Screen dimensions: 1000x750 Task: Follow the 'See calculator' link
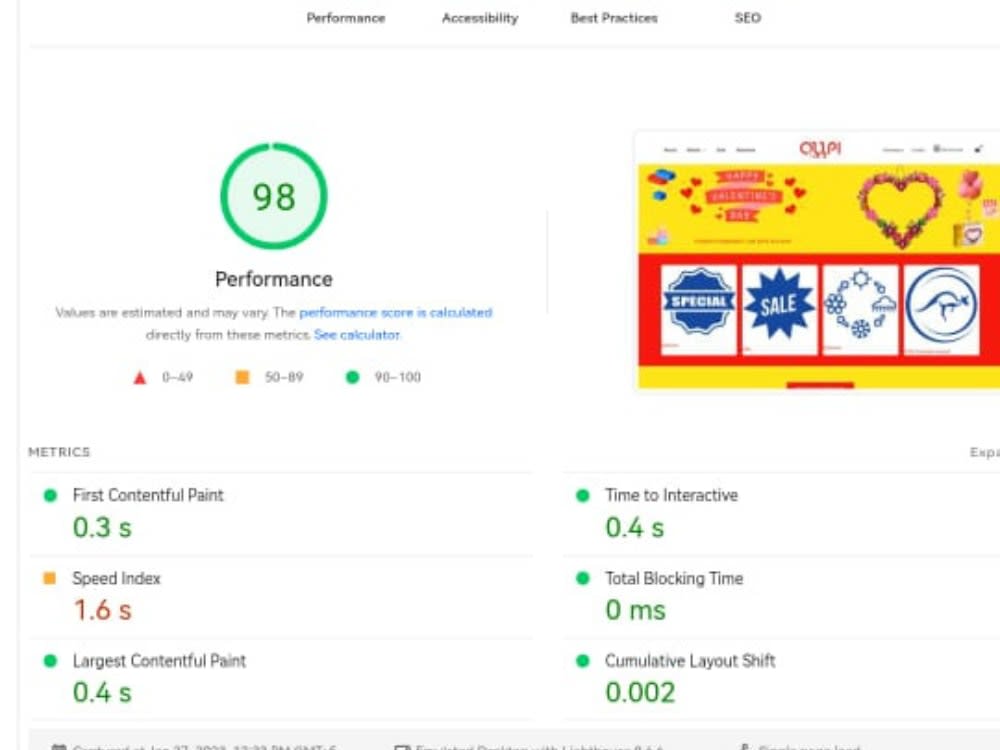tap(357, 335)
